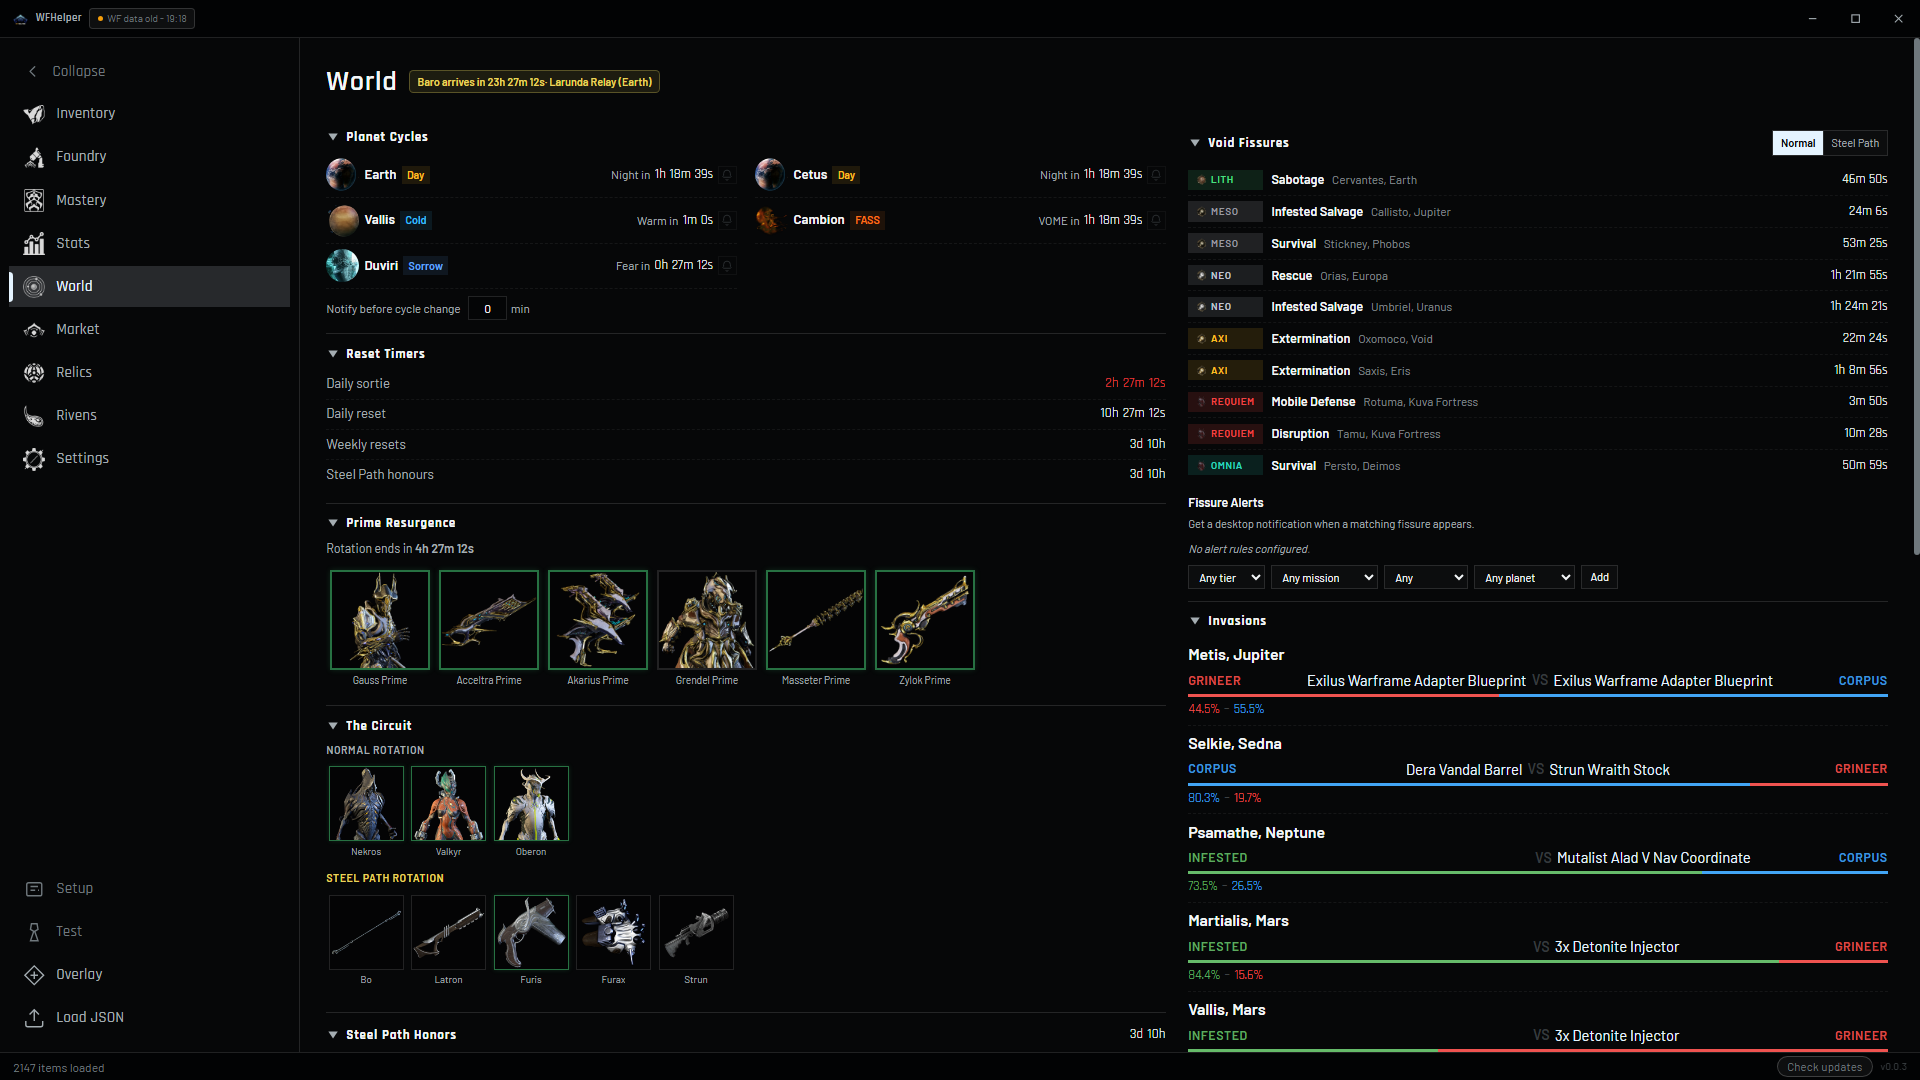Image resolution: width=1920 pixels, height=1080 pixels.
Task: Click the Cambion planet icon
Action: pos(769,220)
